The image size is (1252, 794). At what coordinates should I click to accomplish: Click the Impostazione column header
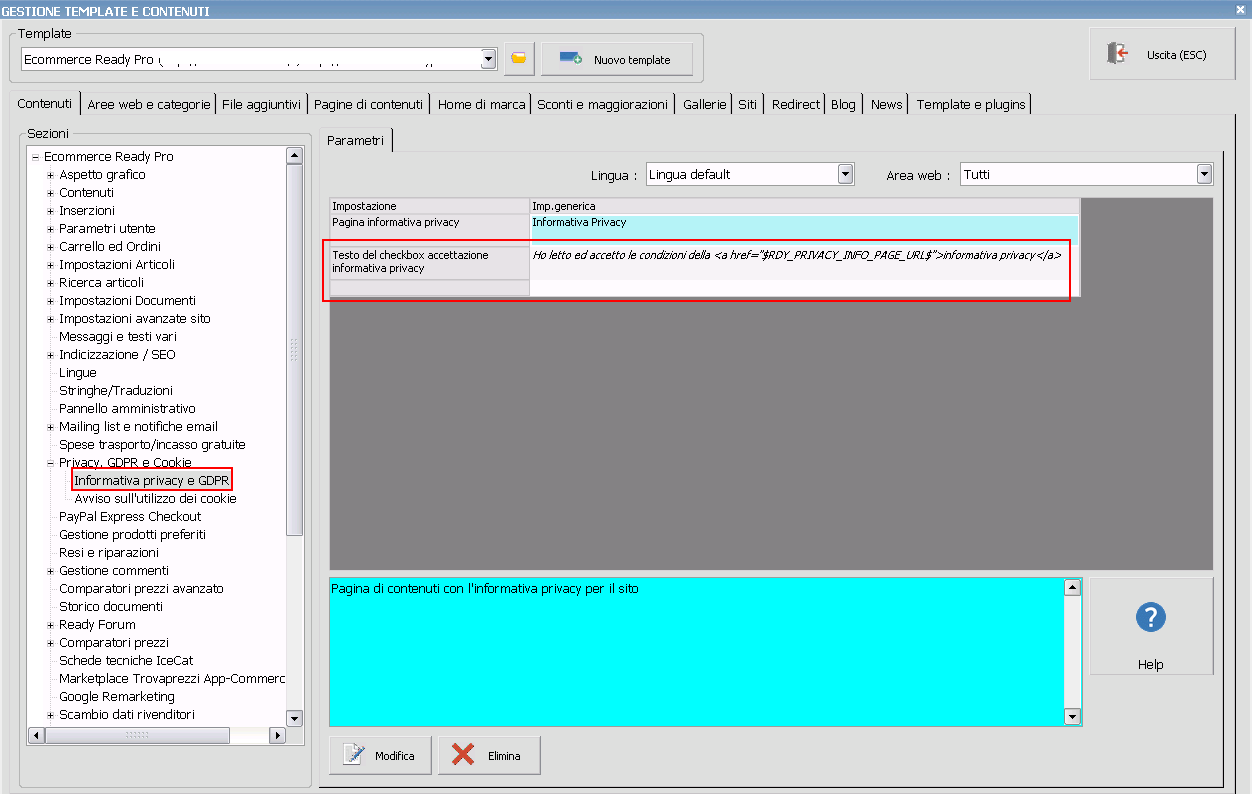[x=429, y=206]
